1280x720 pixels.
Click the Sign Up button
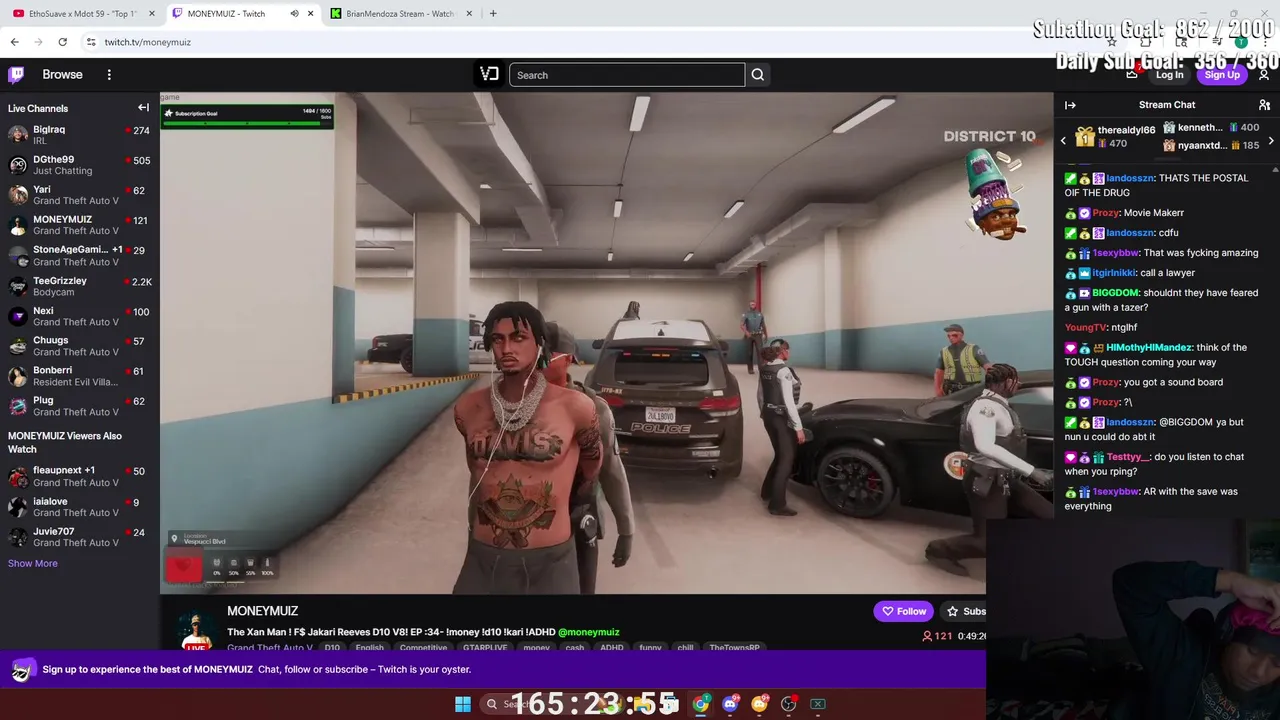tap(1222, 75)
